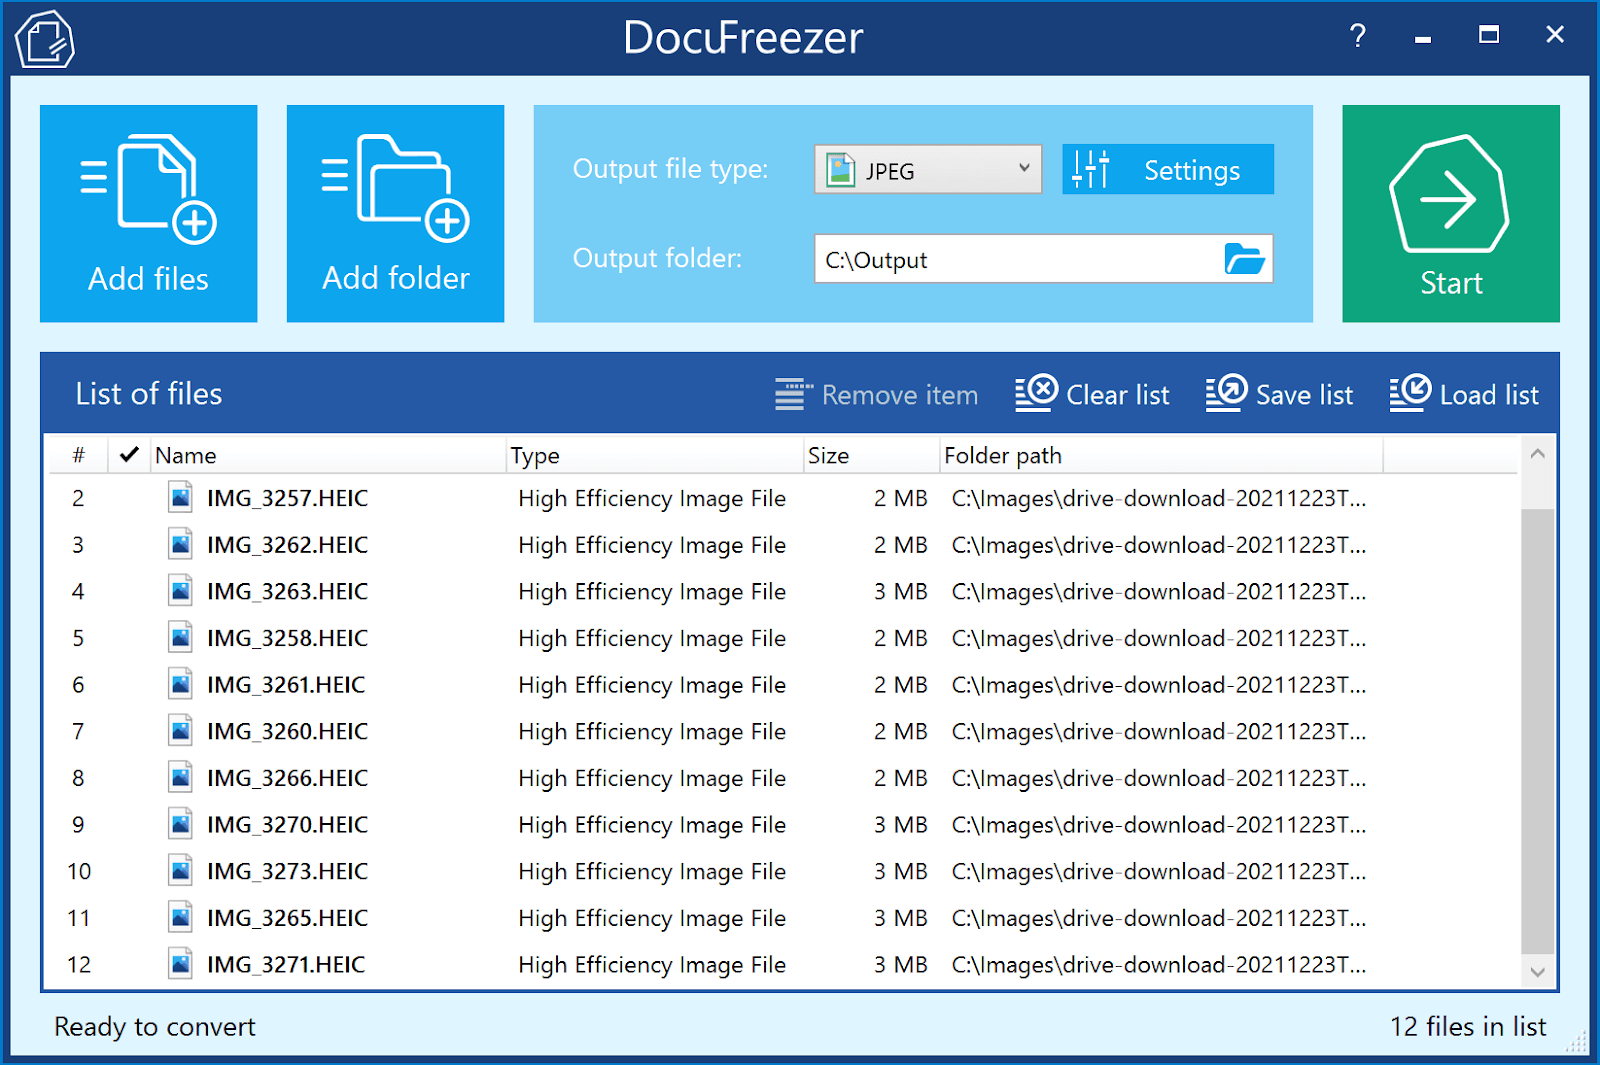This screenshot has width=1600, height=1065.
Task: Open the output folder browse icon
Action: 1246,259
